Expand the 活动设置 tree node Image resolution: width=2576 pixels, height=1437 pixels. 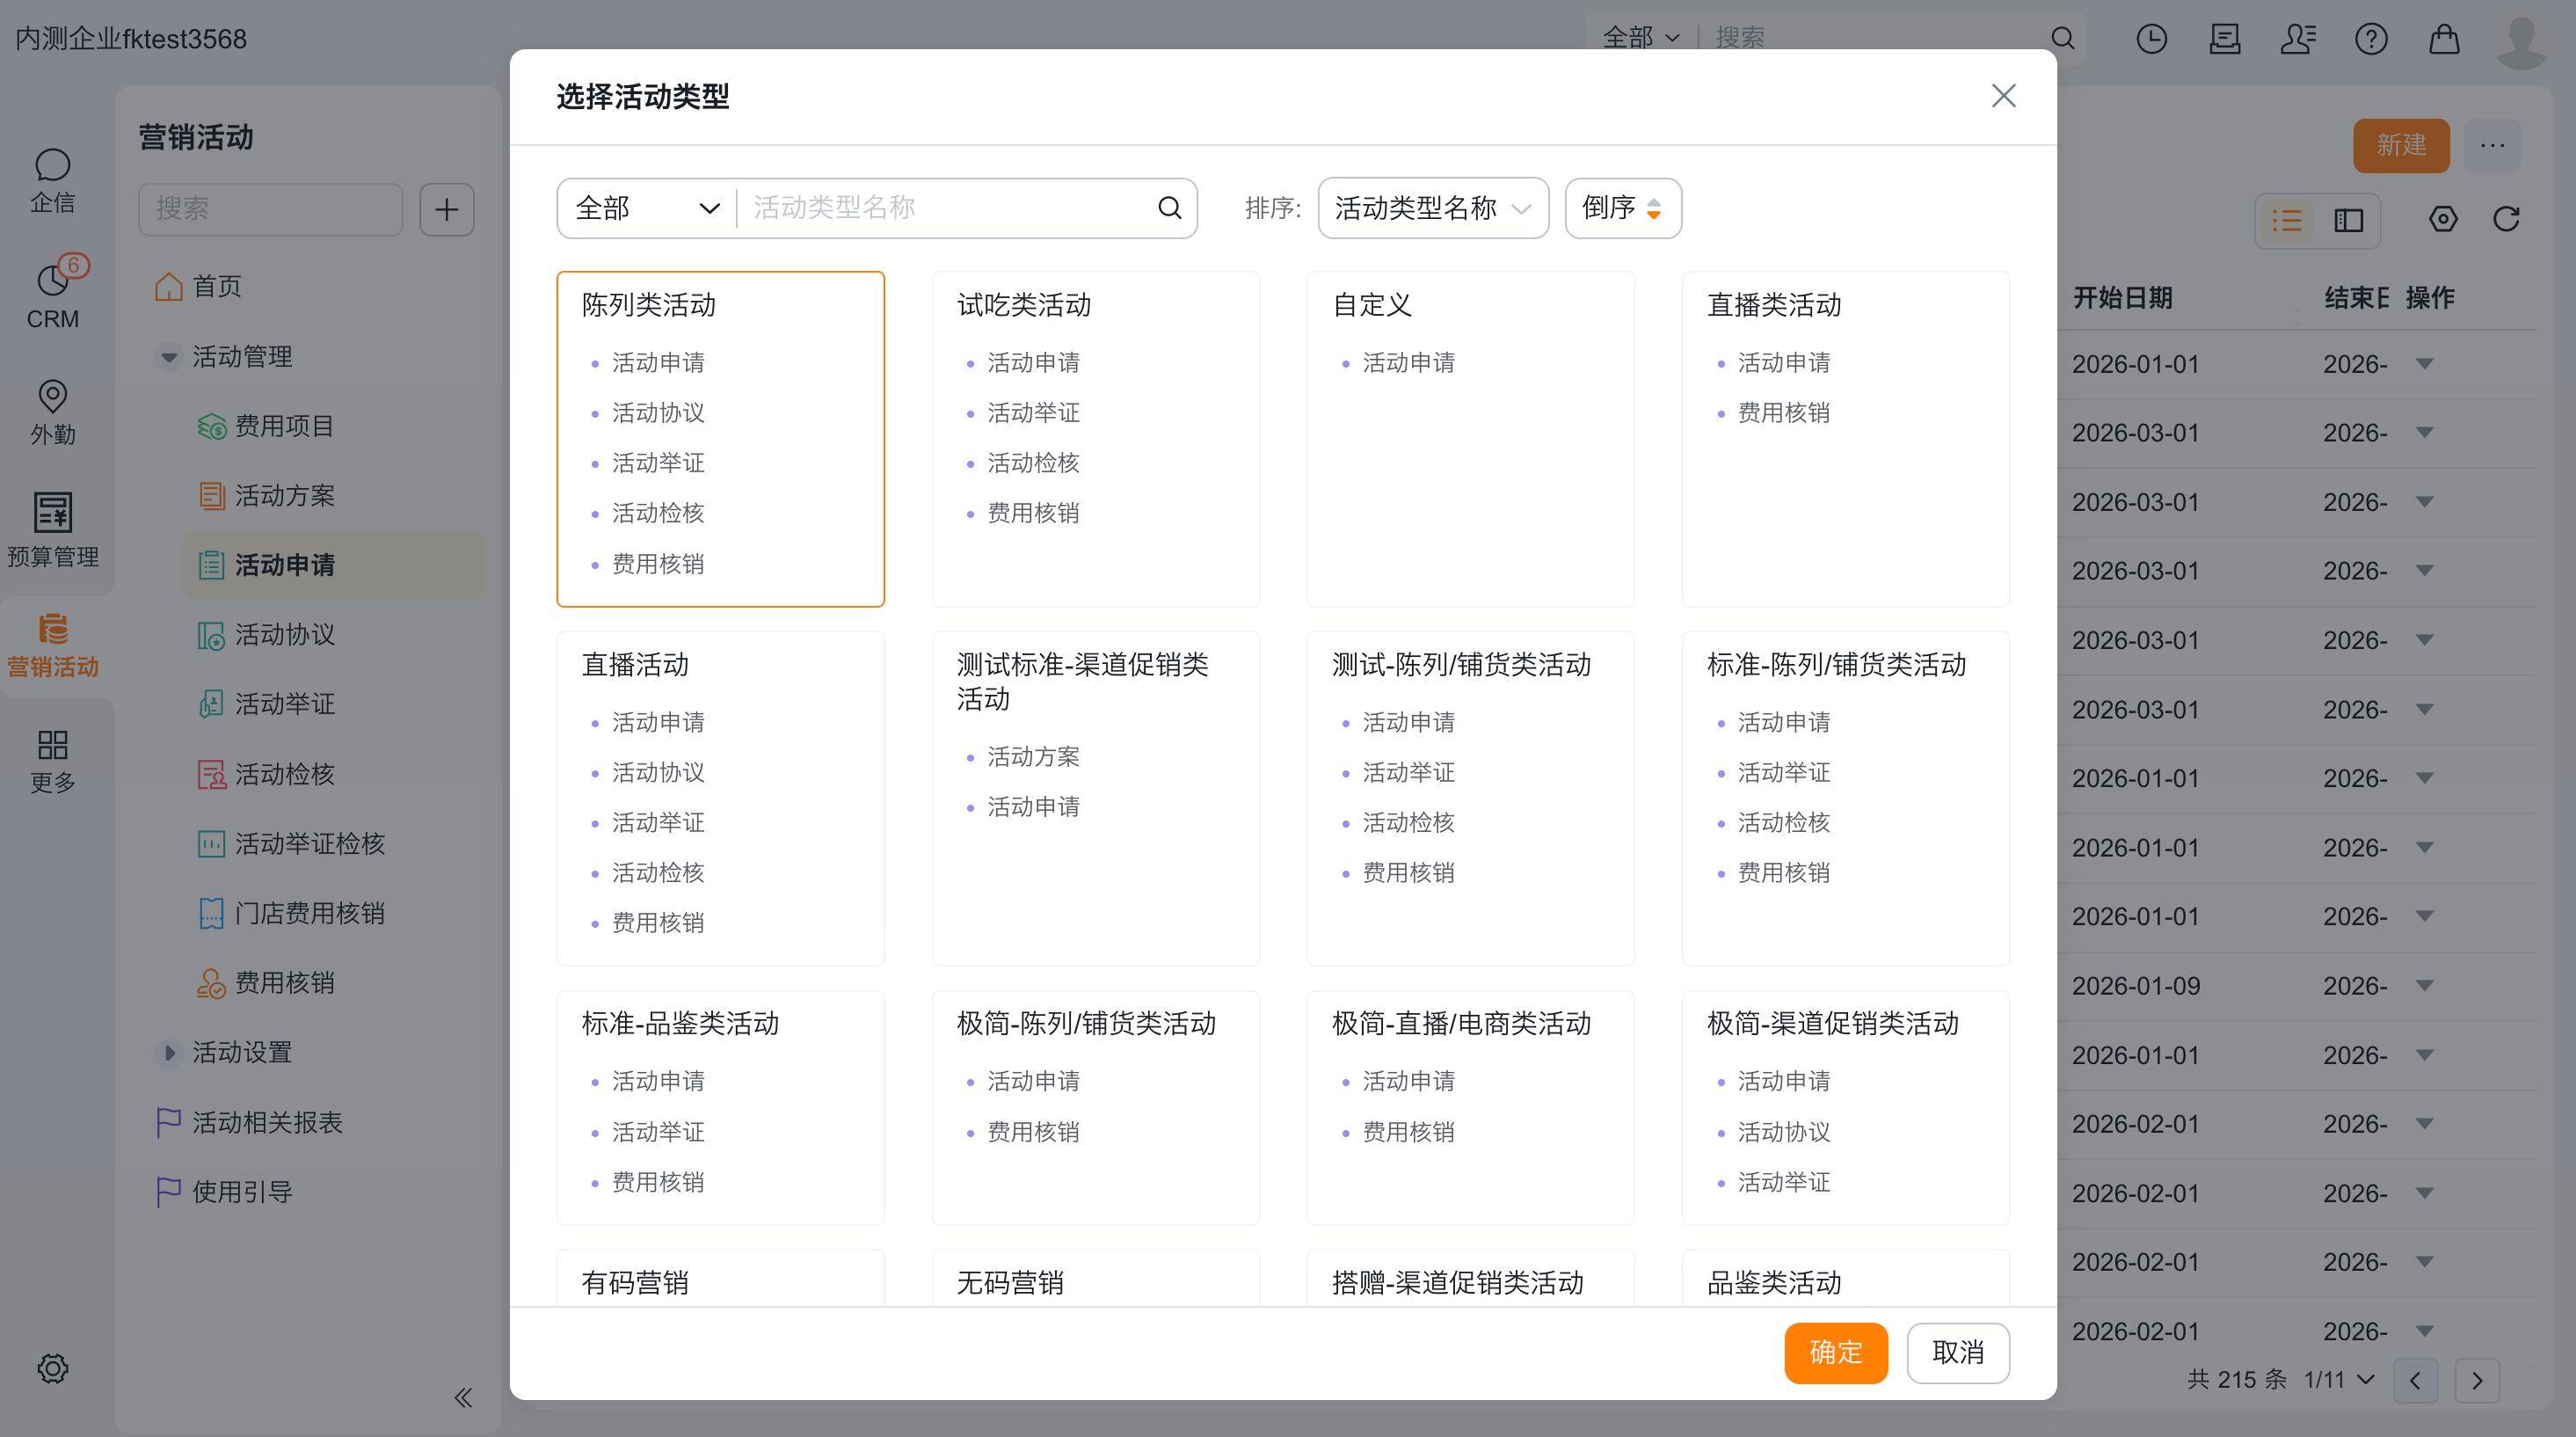169,1052
